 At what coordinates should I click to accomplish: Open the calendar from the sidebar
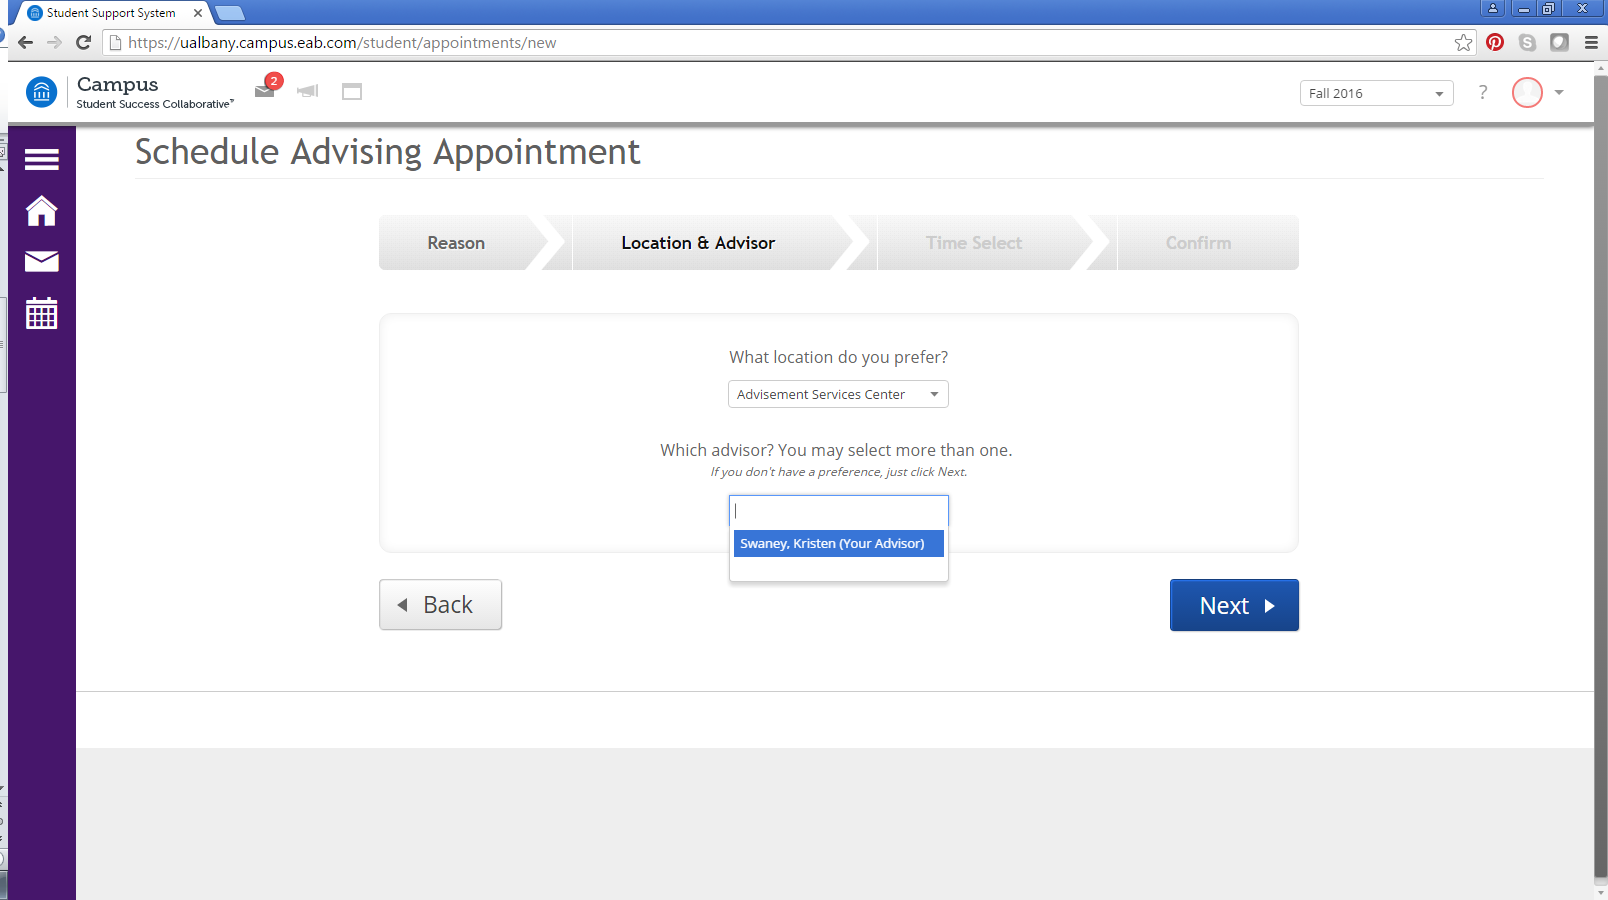coord(41,313)
